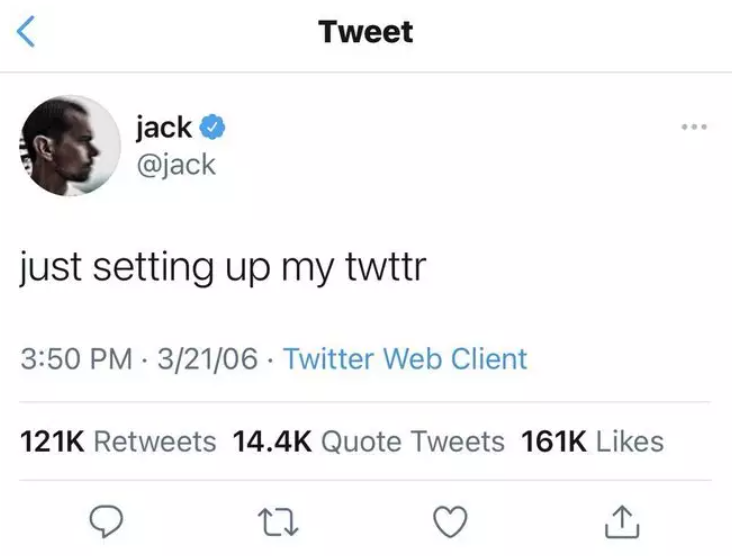Retweet using the arrows icon

(x=278, y=522)
